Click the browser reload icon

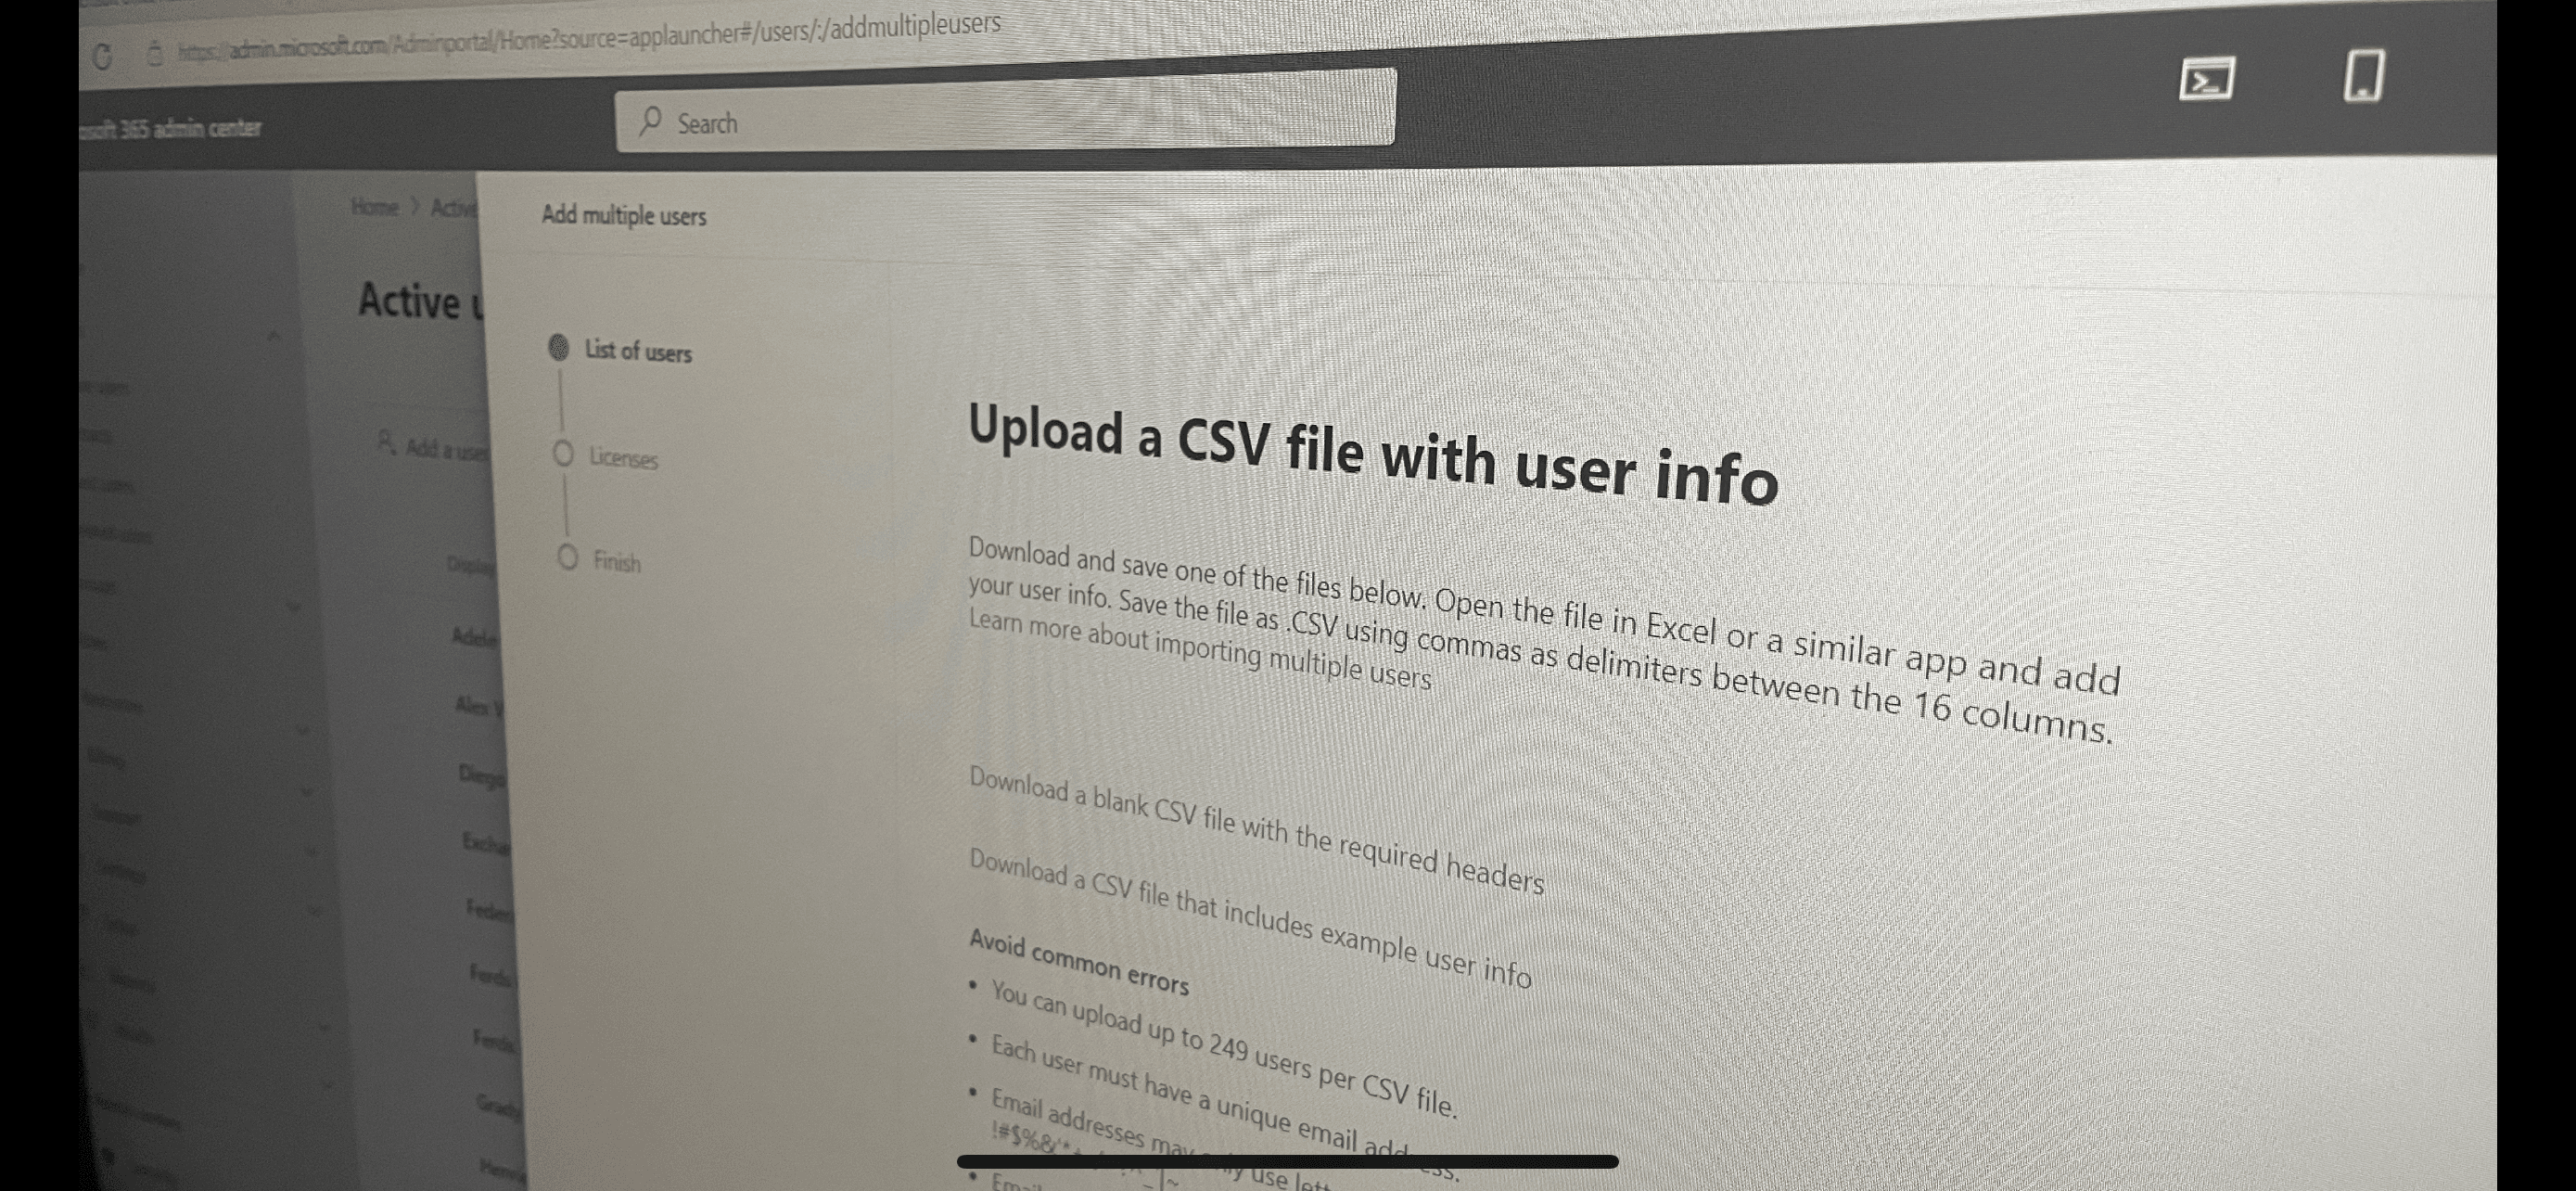pos(102,55)
